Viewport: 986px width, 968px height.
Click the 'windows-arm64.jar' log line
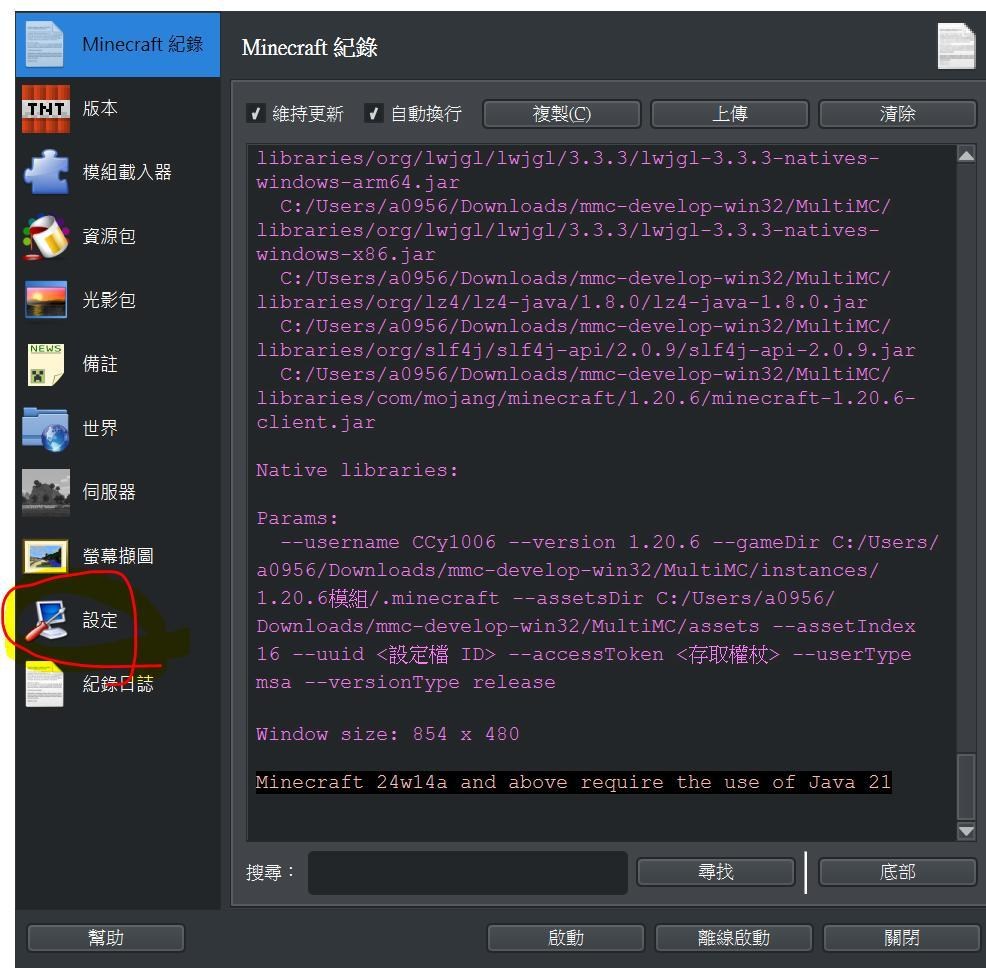coord(358,182)
